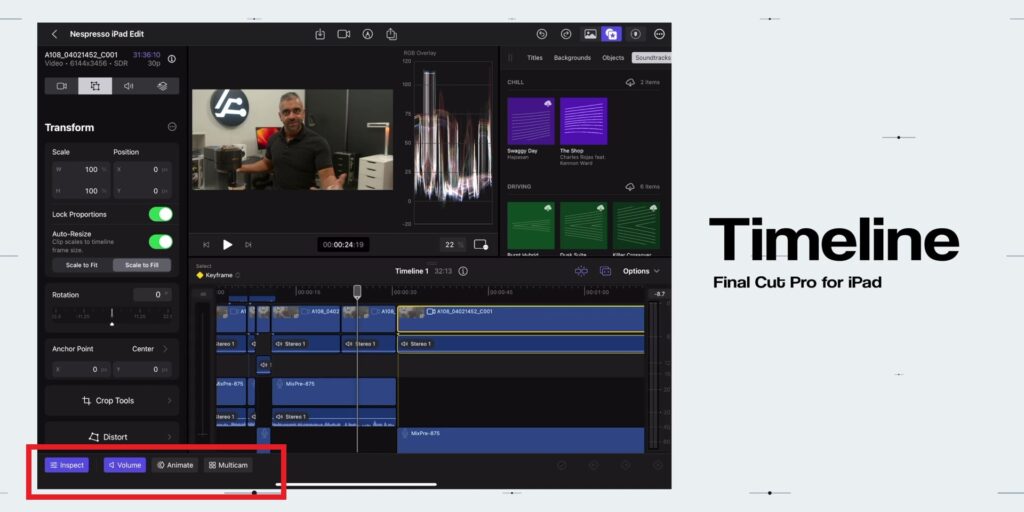The height and width of the screenshot is (512, 1024).
Task: Edit the Anchor Point X field
Action: [81, 370]
